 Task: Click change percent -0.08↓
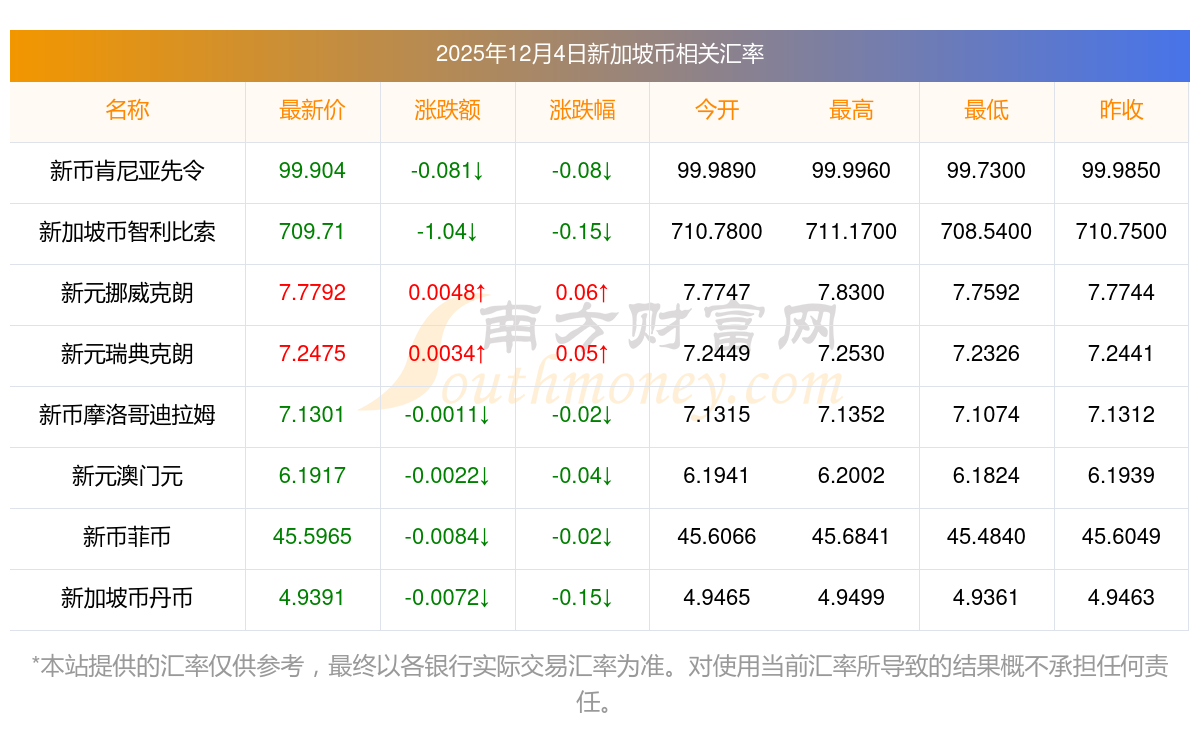tap(582, 171)
